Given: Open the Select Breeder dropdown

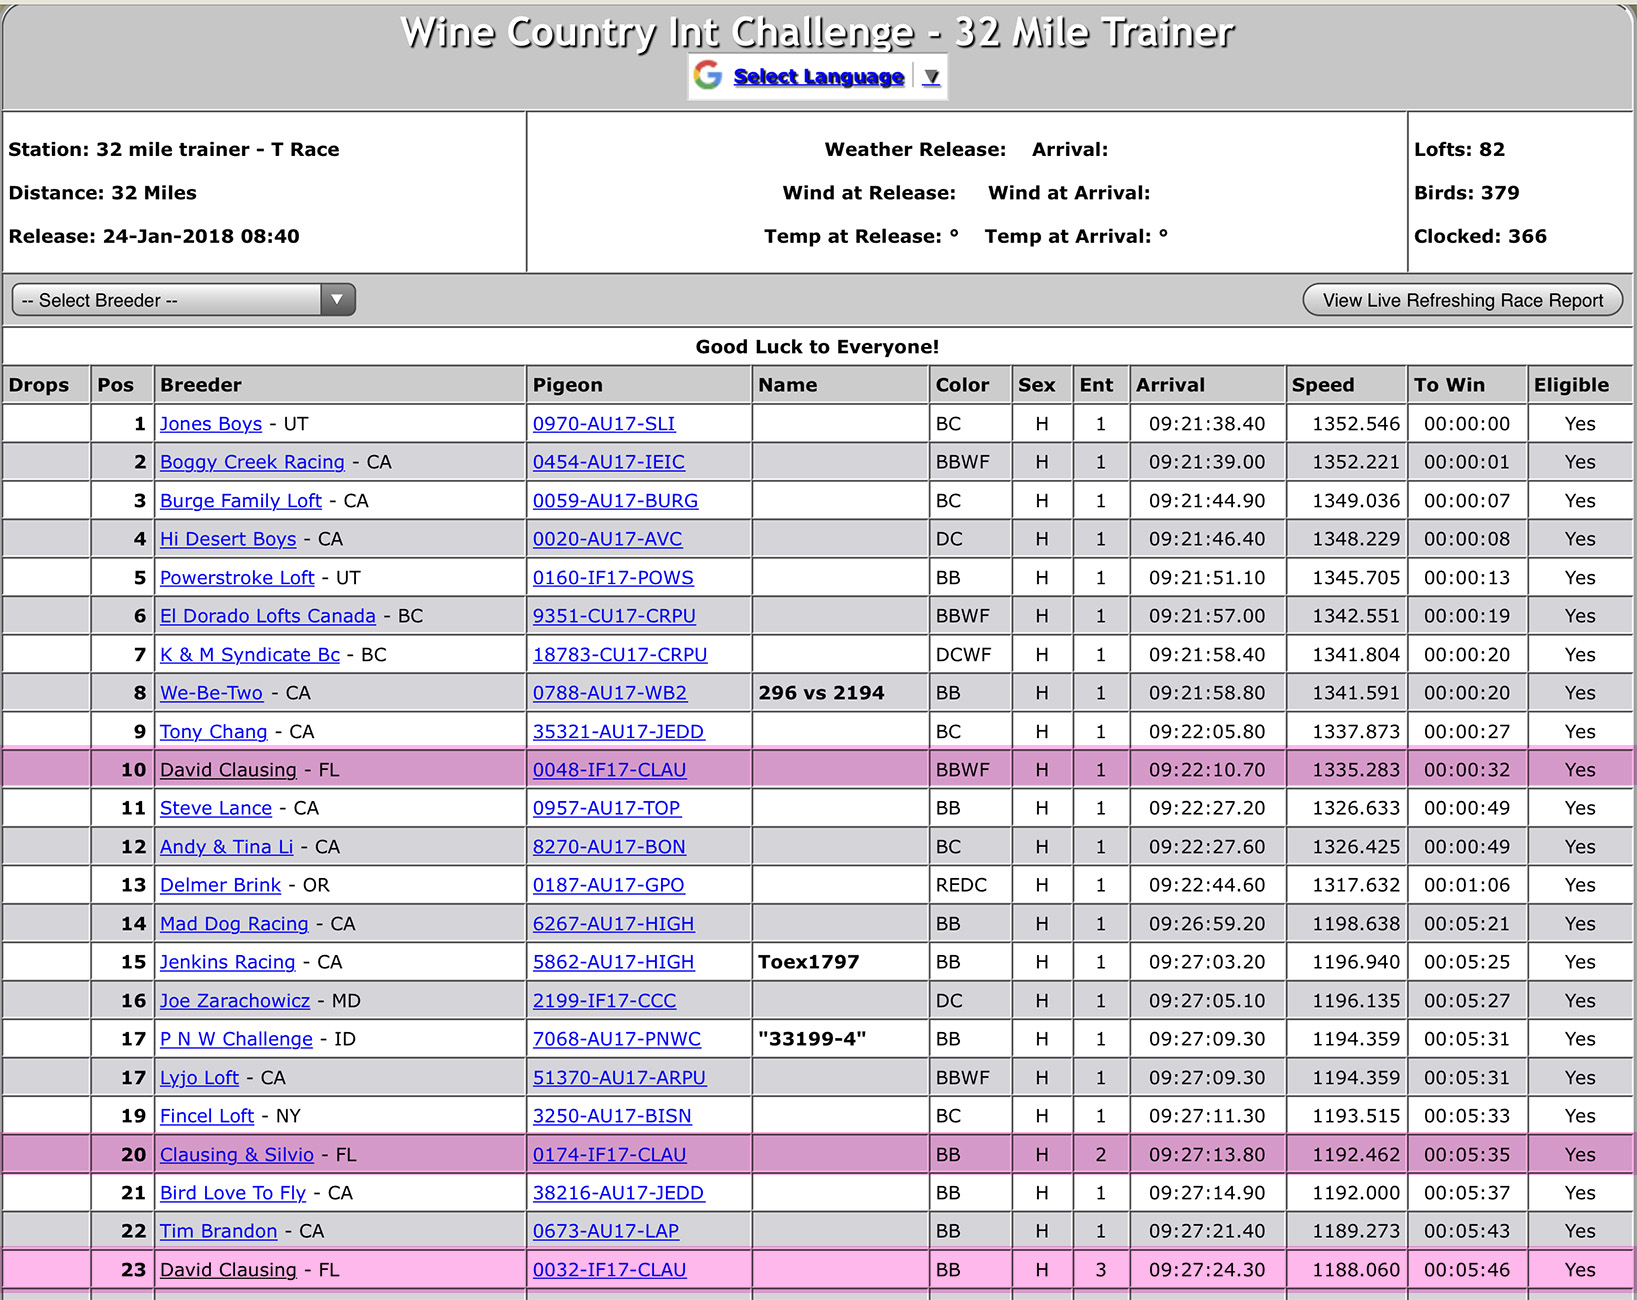Looking at the screenshot, I should point(168,300).
